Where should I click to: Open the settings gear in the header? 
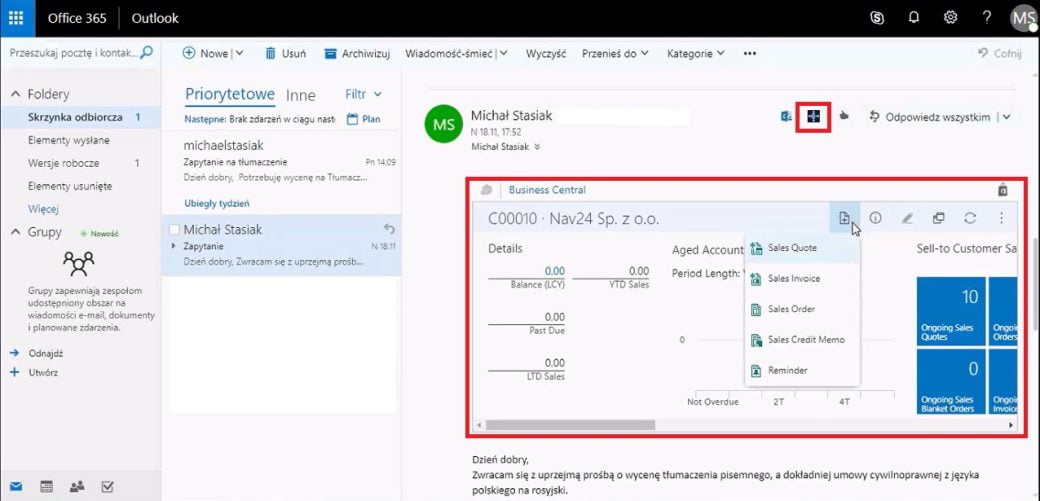tap(950, 18)
